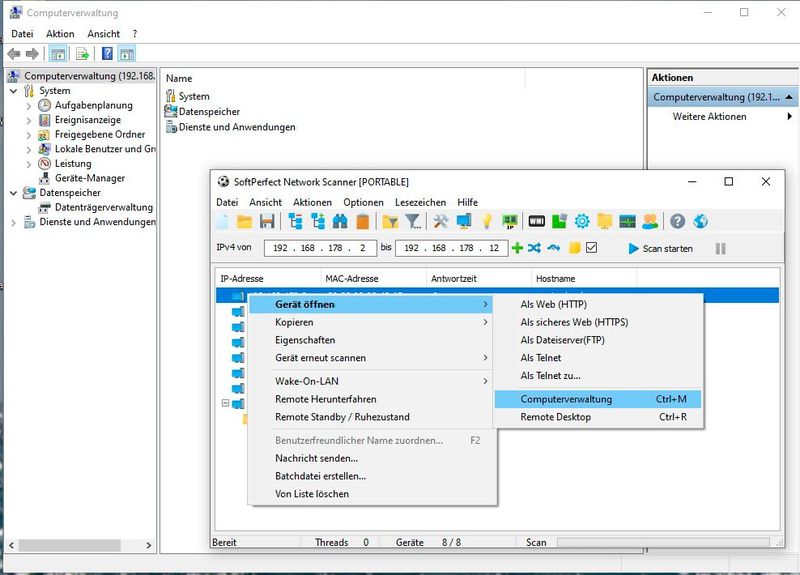This screenshot has width=800, height=575.
Task: Save results with the floppy disk icon
Action: point(267,221)
